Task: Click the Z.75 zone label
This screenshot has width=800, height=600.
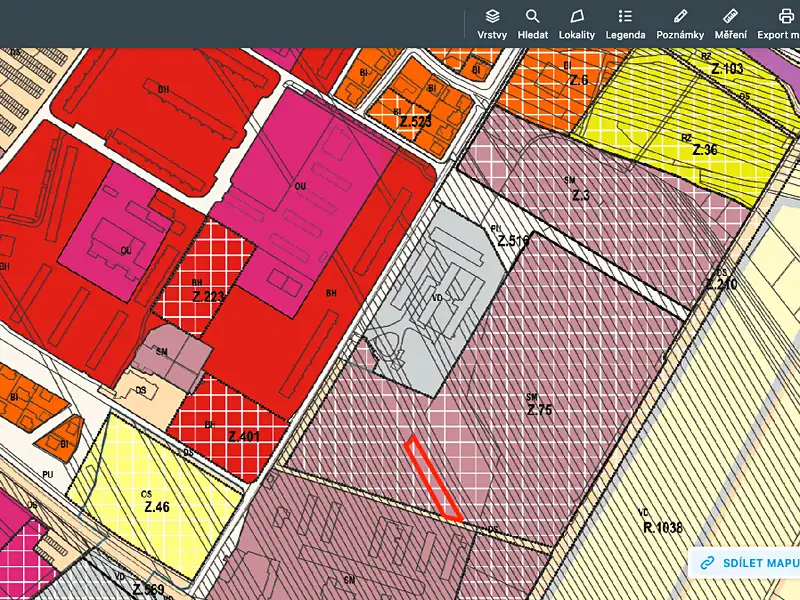Action: pyautogui.click(x=539, y=410)
